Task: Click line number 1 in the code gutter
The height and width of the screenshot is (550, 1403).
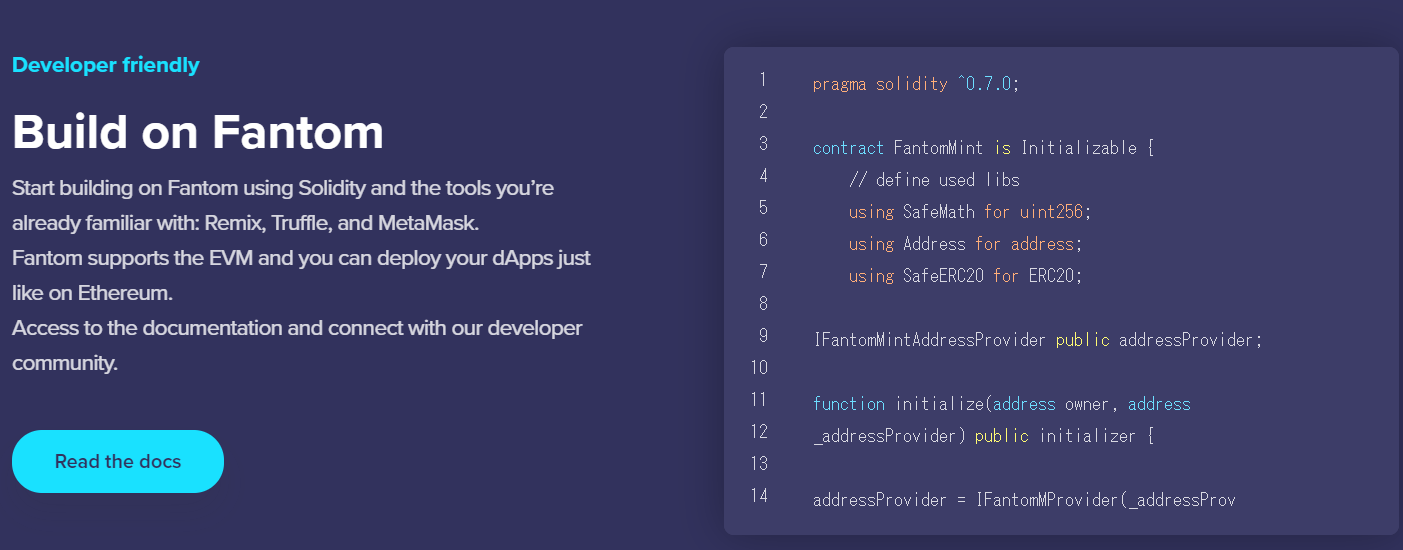Action: (762, 80)
